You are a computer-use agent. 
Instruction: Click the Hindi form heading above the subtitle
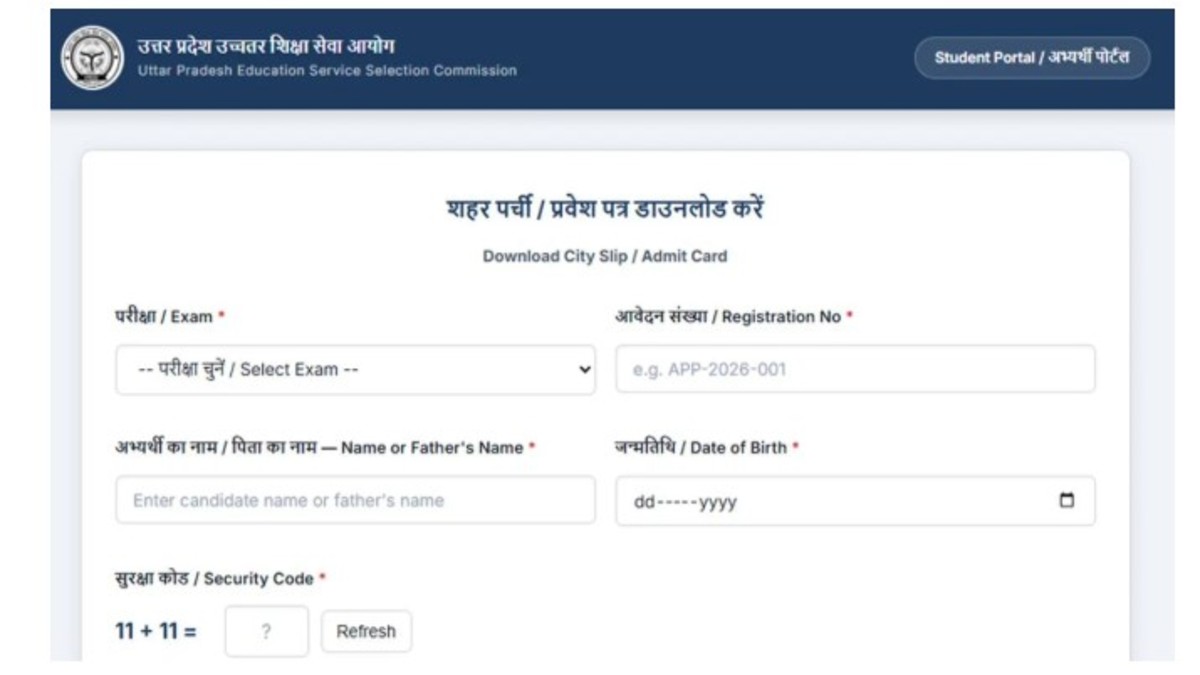pos(605,211)
